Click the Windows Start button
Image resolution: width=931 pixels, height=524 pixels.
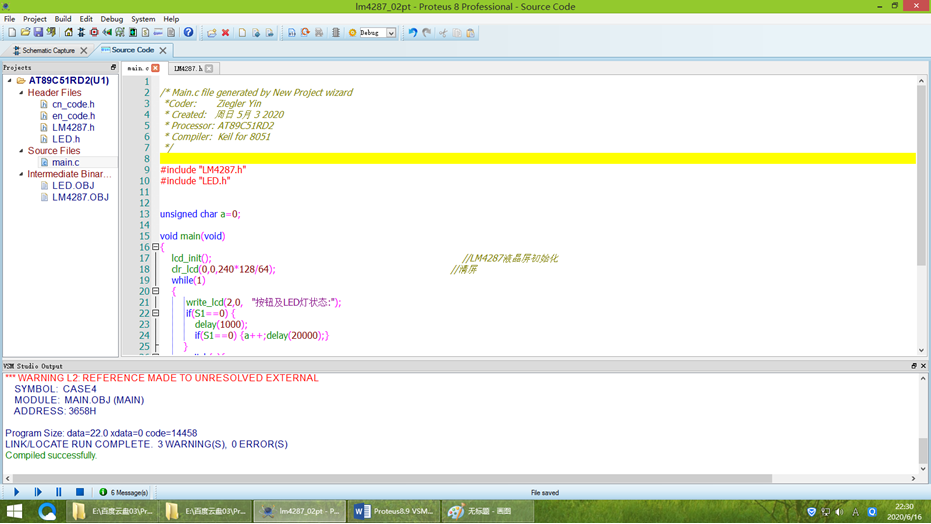click(x=14, y=511)
